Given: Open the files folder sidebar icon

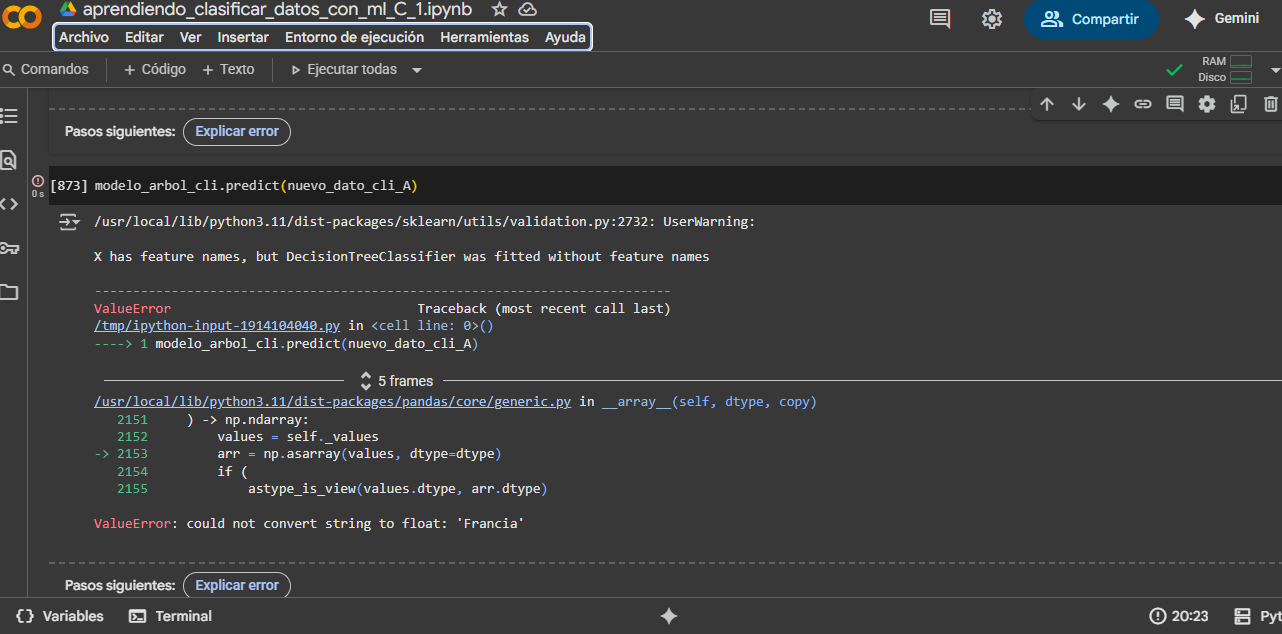Looking at the screenshot, I should 9,292.
